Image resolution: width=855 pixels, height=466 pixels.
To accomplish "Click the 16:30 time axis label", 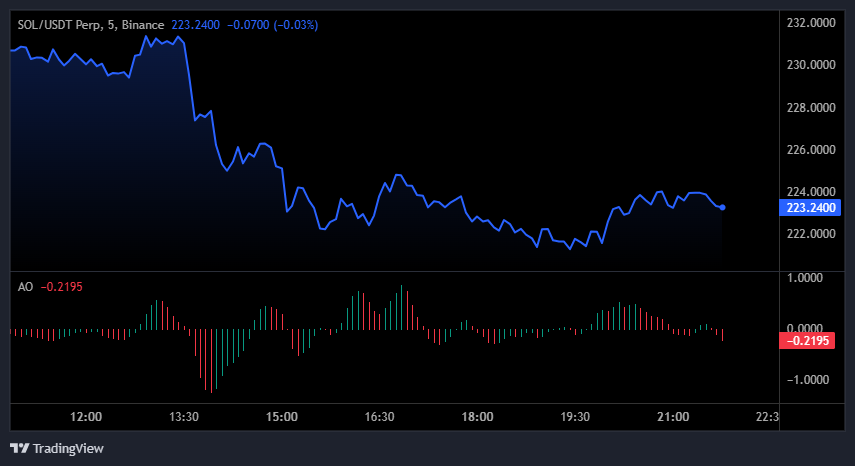I will point(379,416).
